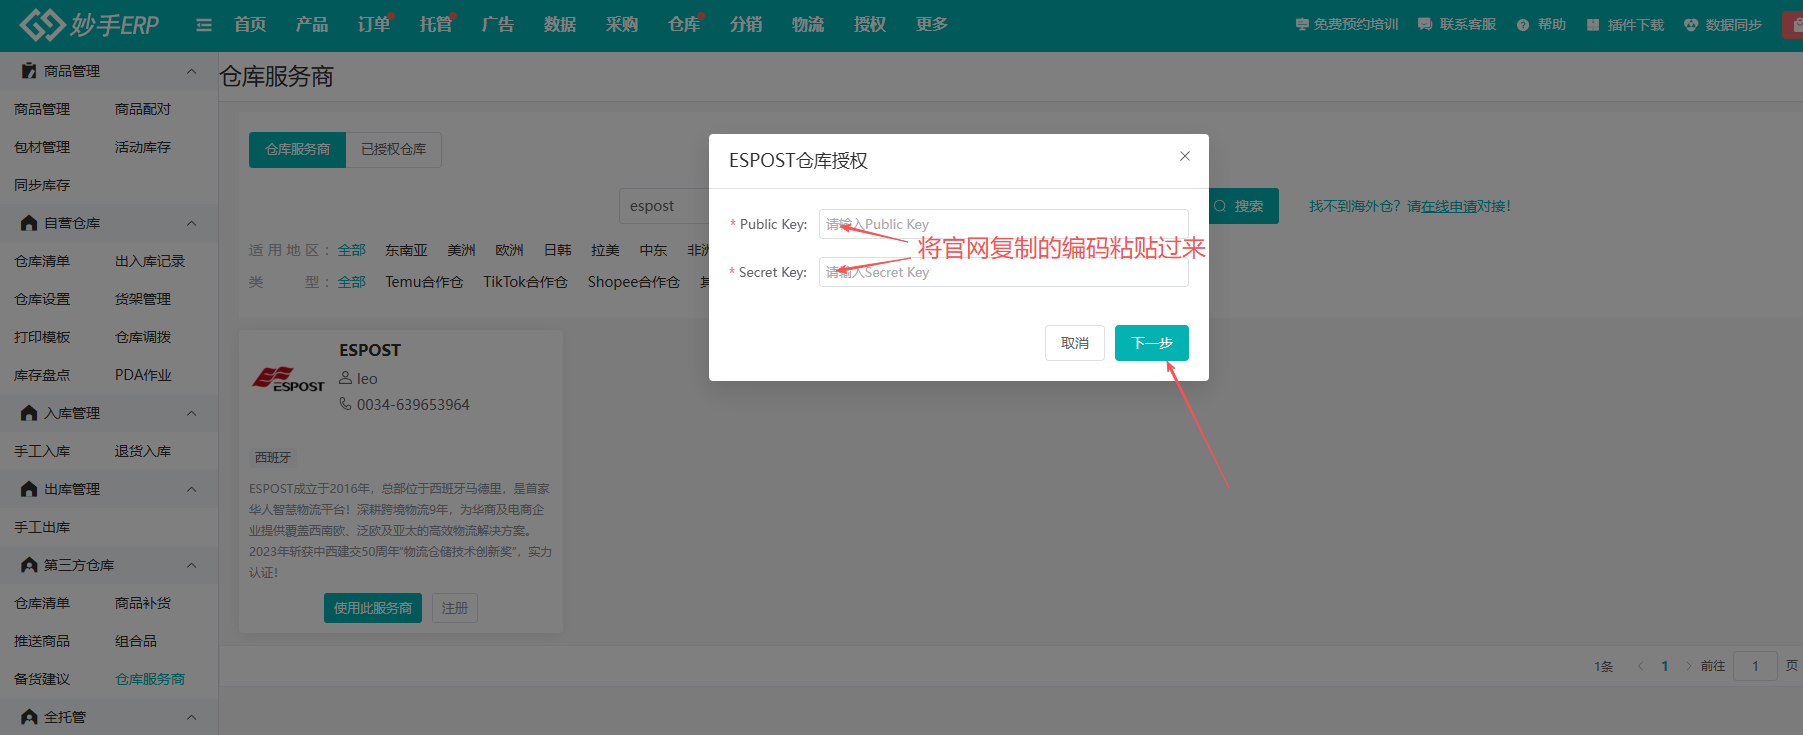1803x735 pixels.
Task: Collapse the 第三方仓库 sidebar section
Action: point(191,565)
